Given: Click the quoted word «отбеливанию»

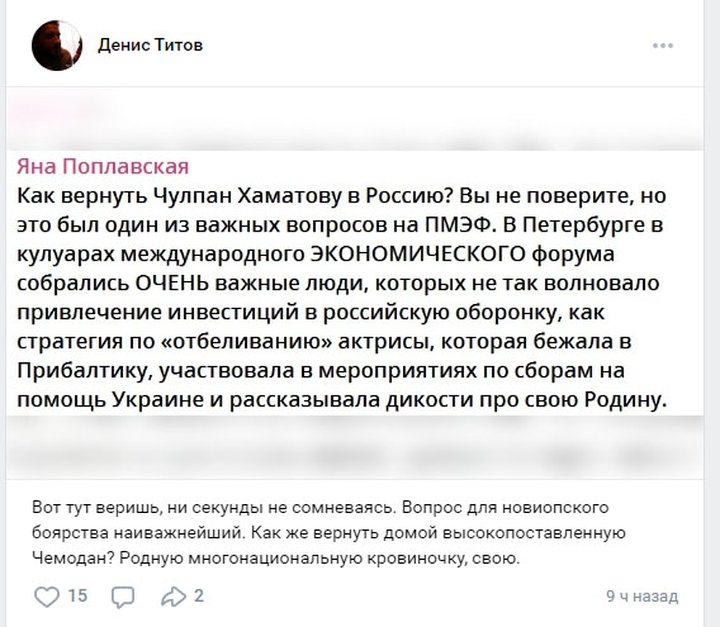Looking at the screenshot, I should click(x=248, y=341).
